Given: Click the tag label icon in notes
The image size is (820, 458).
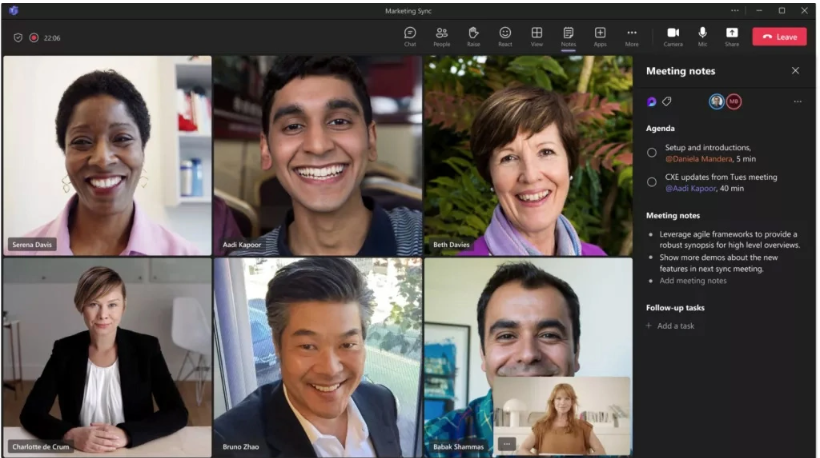Looking at the screenshot, I should click(666, 101).
